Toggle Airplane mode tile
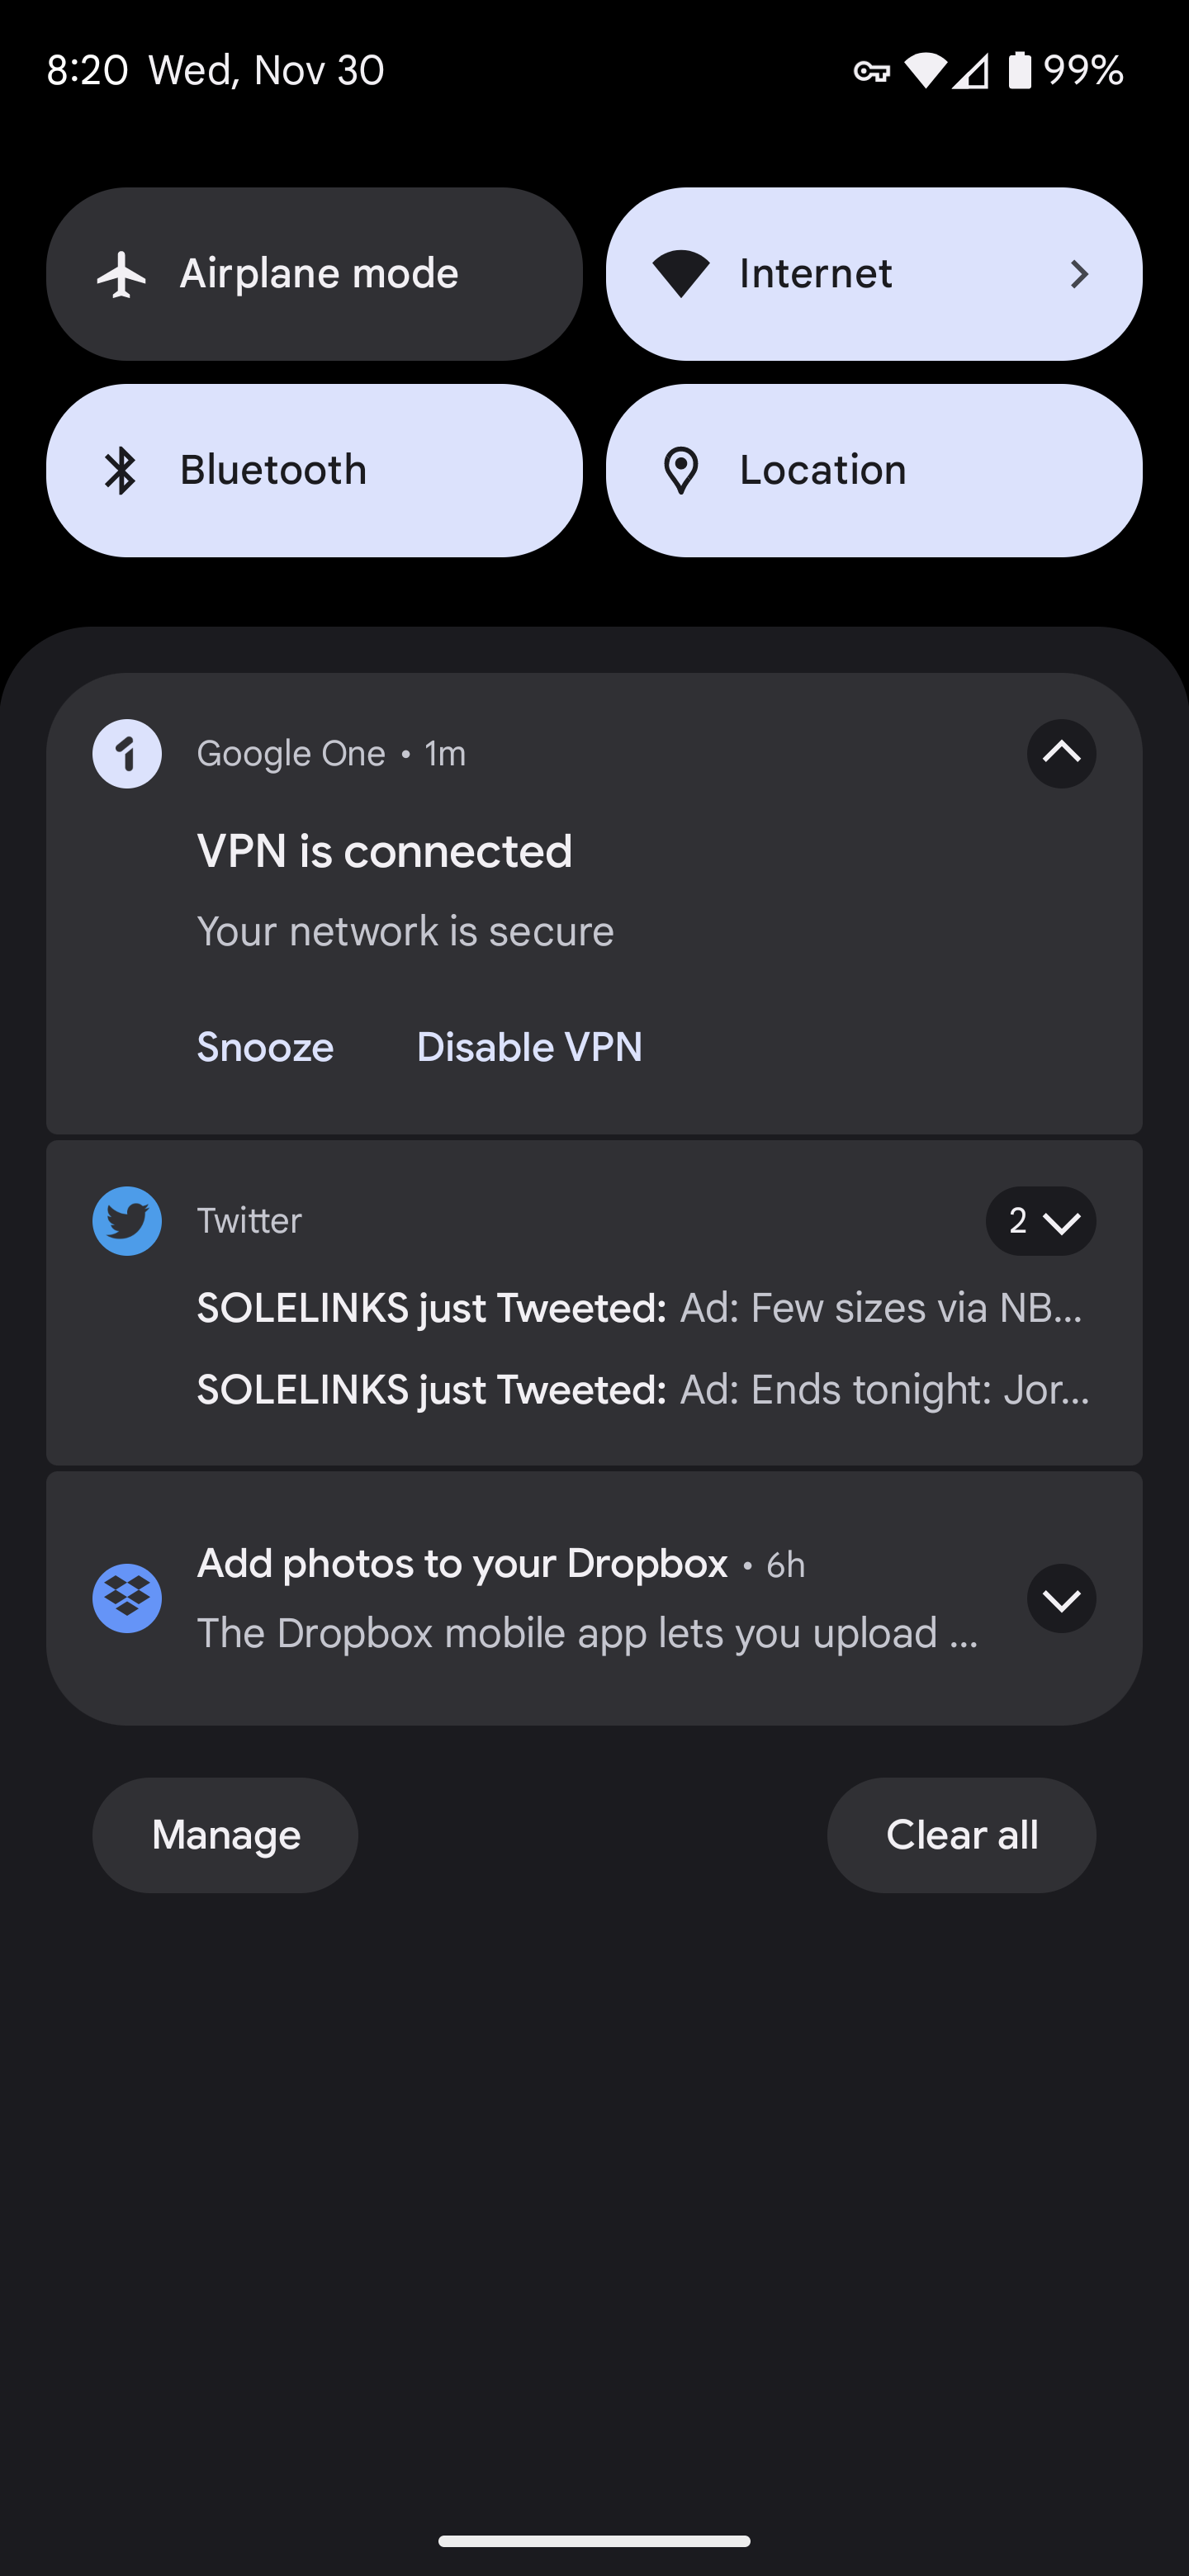Screen dimensions: 1189x2576 click(314, 274)
